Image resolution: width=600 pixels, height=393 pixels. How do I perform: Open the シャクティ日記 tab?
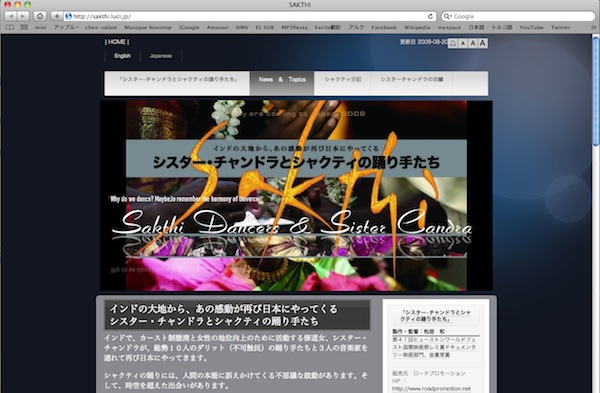click(x=343, y=80)
